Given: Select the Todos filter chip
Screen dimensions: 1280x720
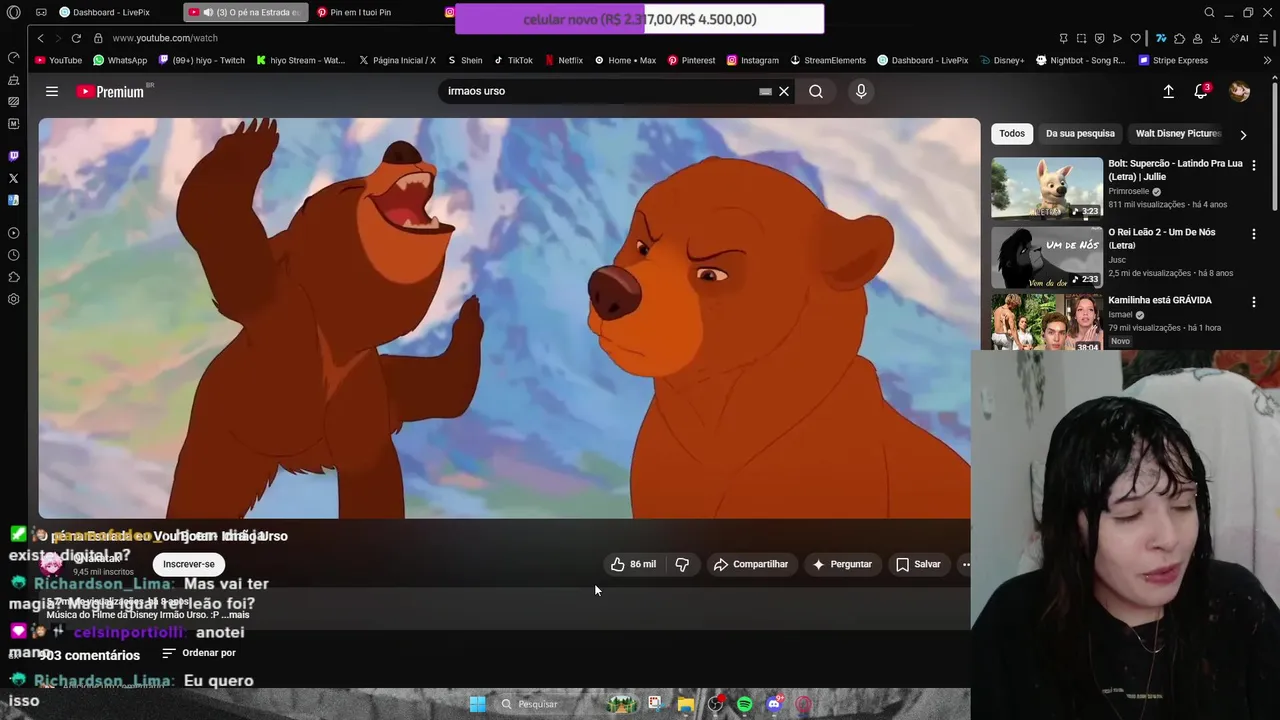Looking at the screenshot, I should pos(1012,133).
